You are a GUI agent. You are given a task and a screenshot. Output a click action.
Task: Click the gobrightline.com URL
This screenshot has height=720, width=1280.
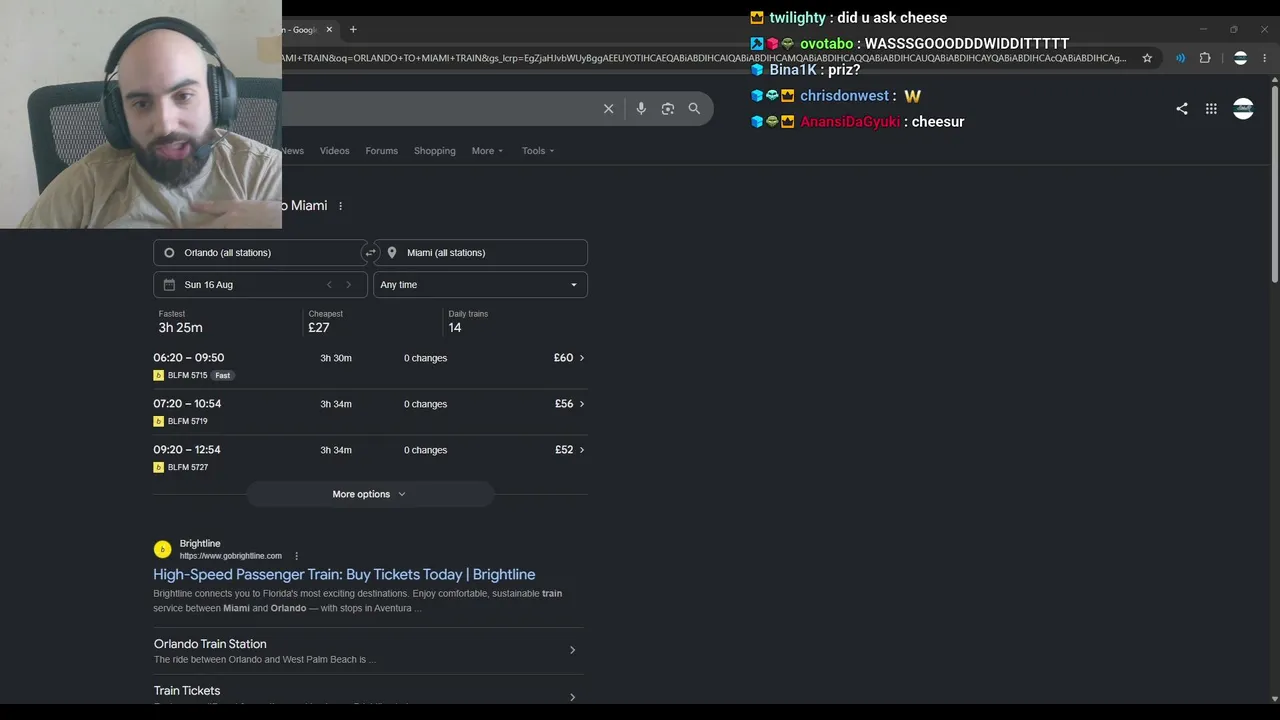tap(231, 556)
